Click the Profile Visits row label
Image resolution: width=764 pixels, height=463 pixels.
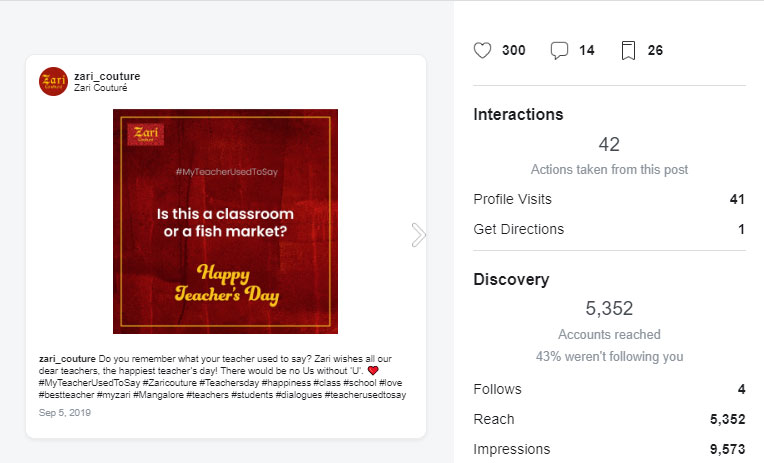pos(513,199)
